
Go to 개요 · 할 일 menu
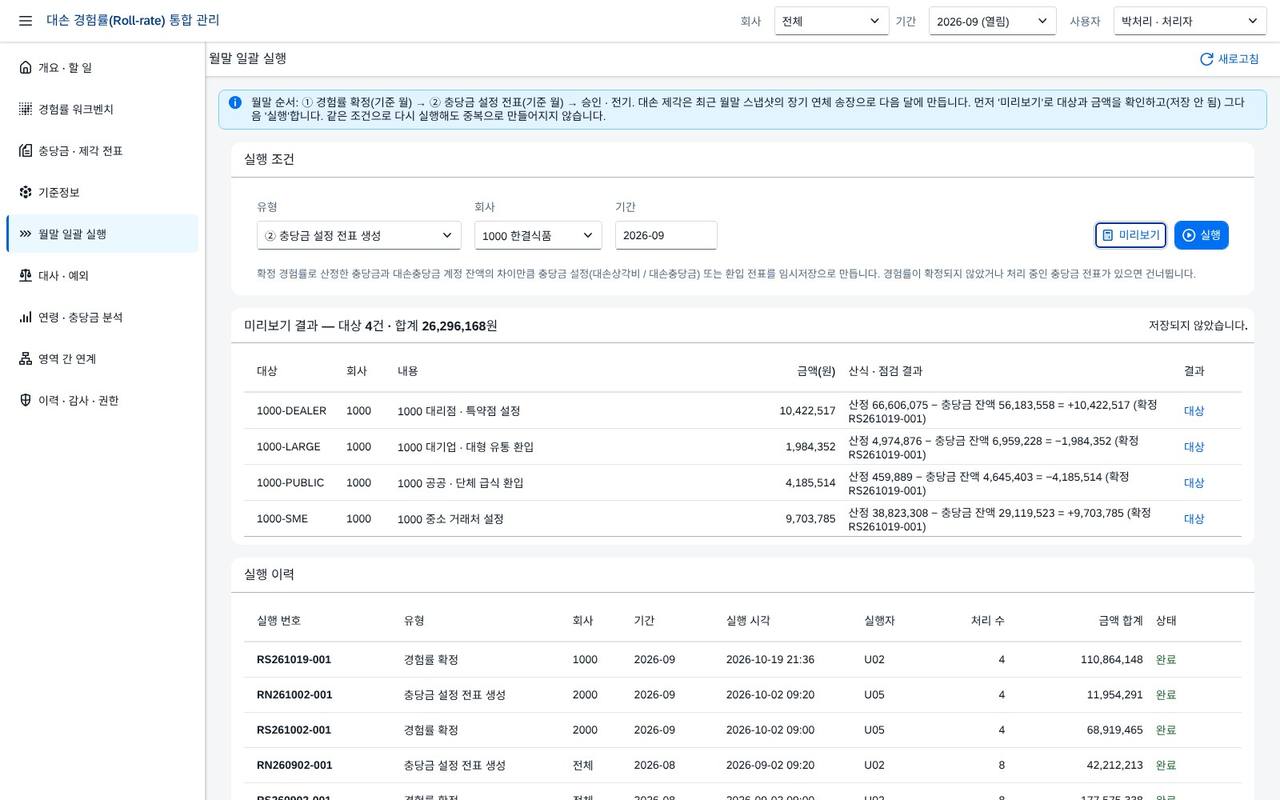click(x=102, y=68)
